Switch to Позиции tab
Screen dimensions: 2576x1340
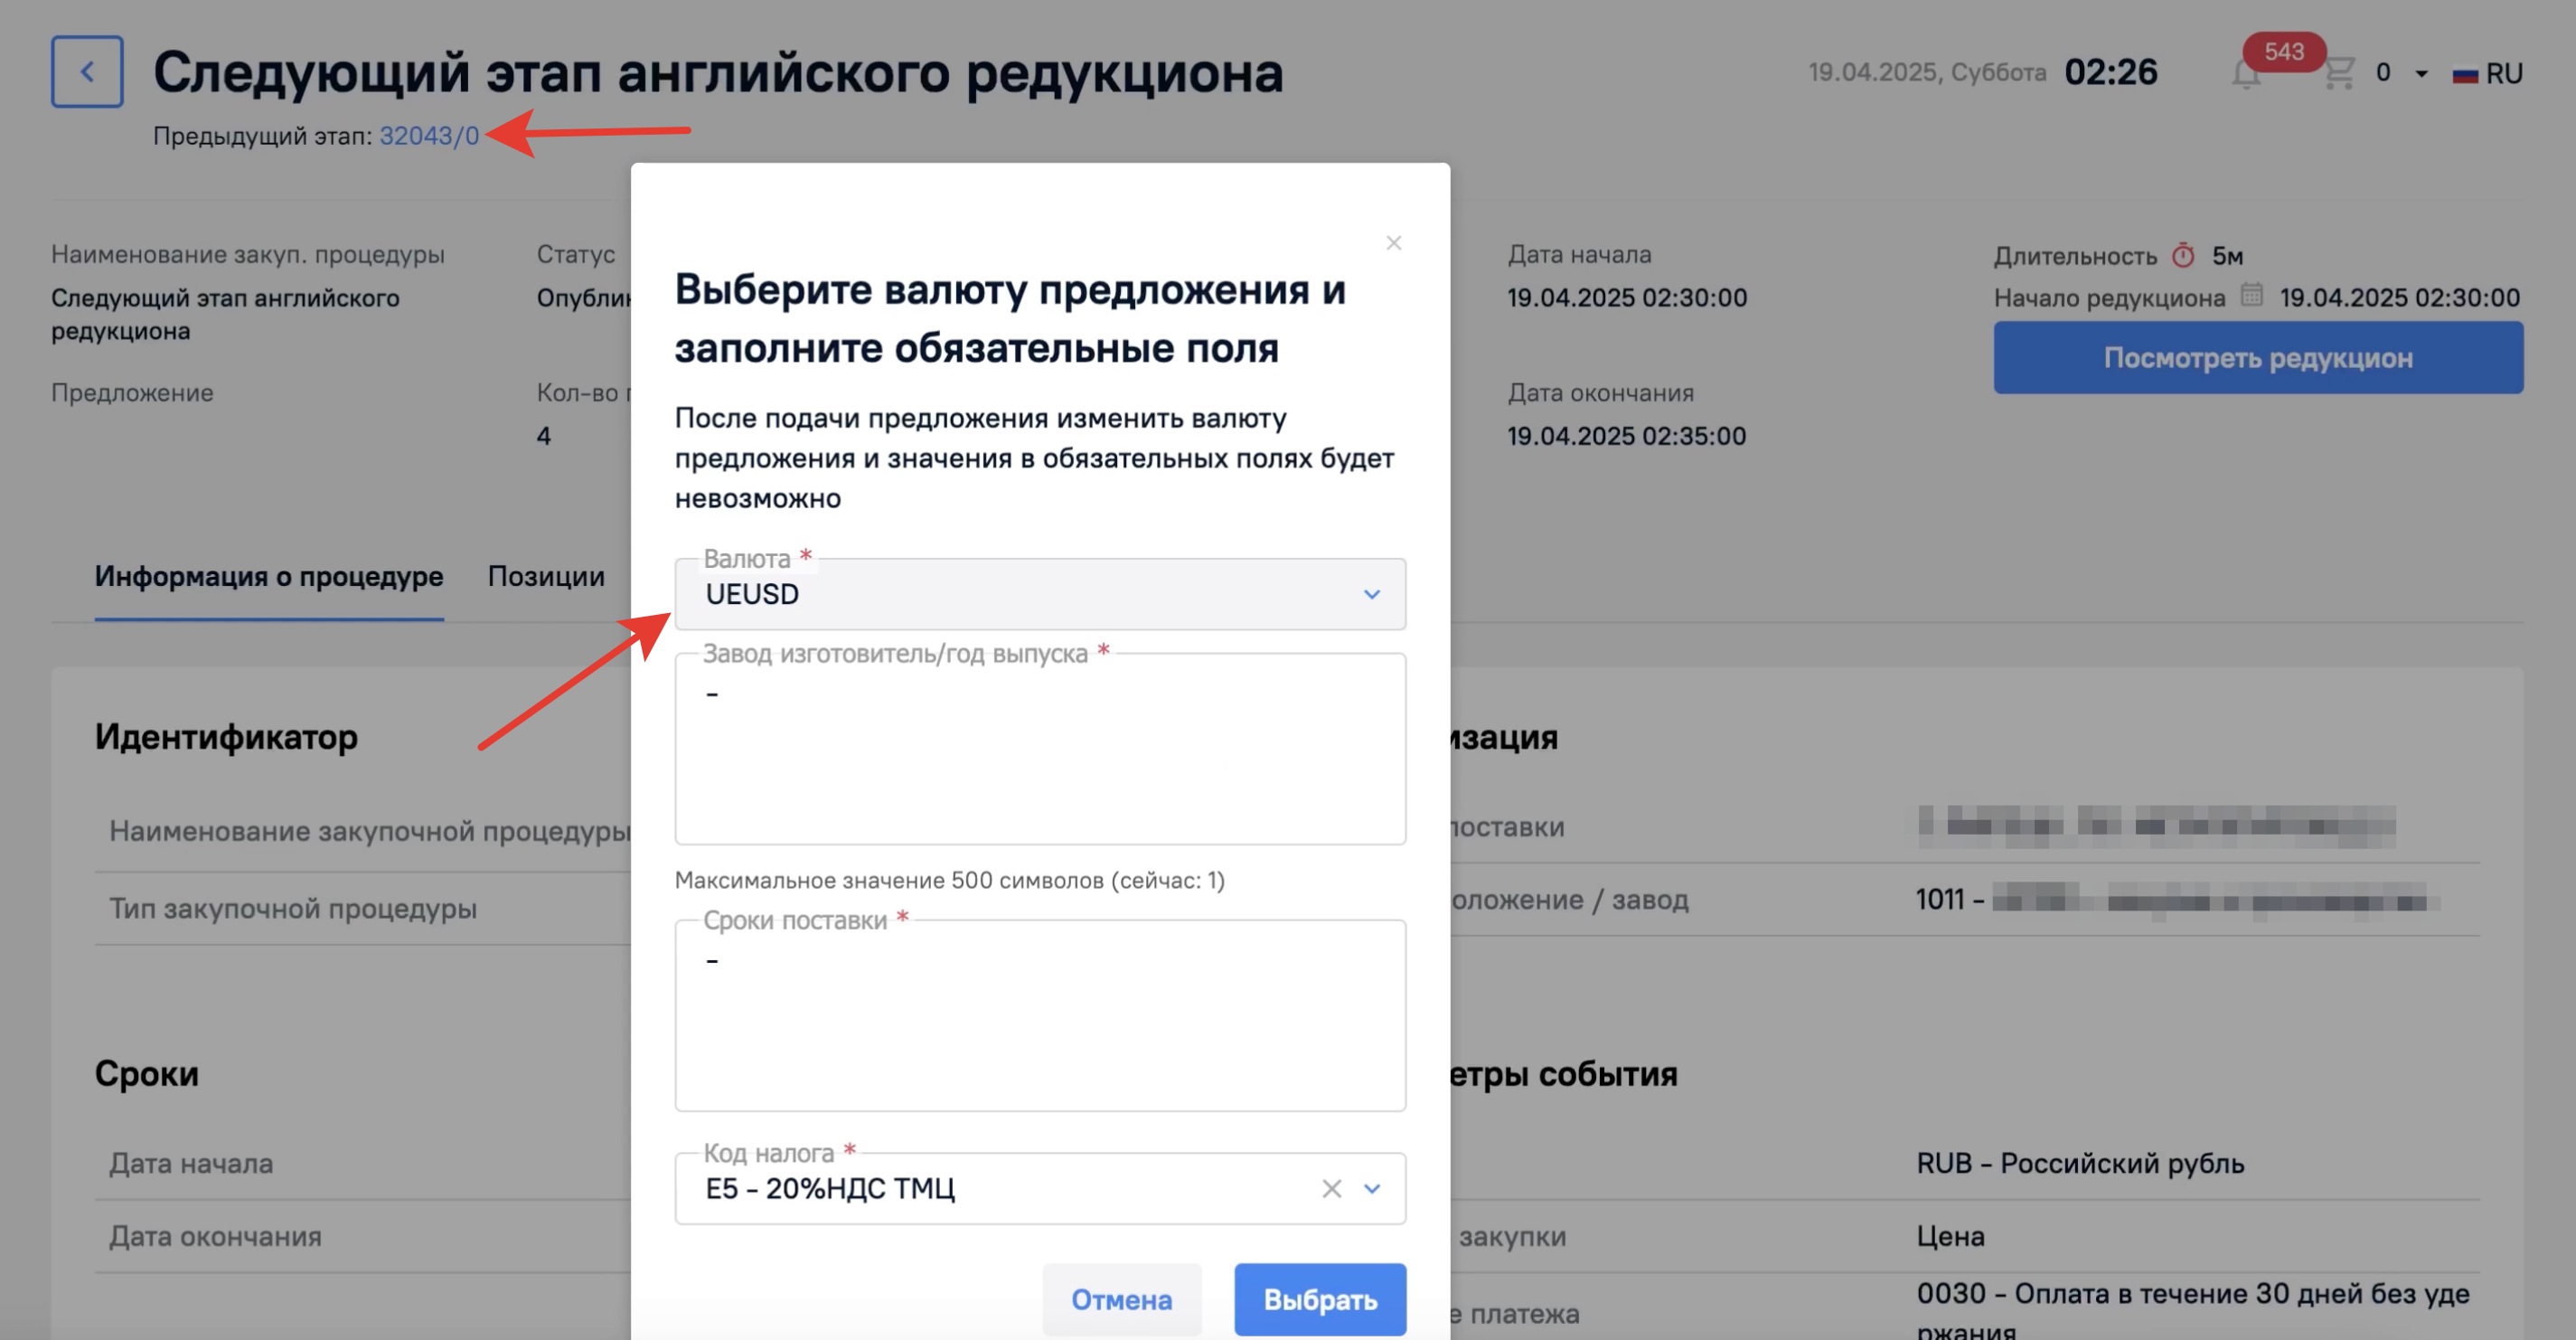pos(546,577)
